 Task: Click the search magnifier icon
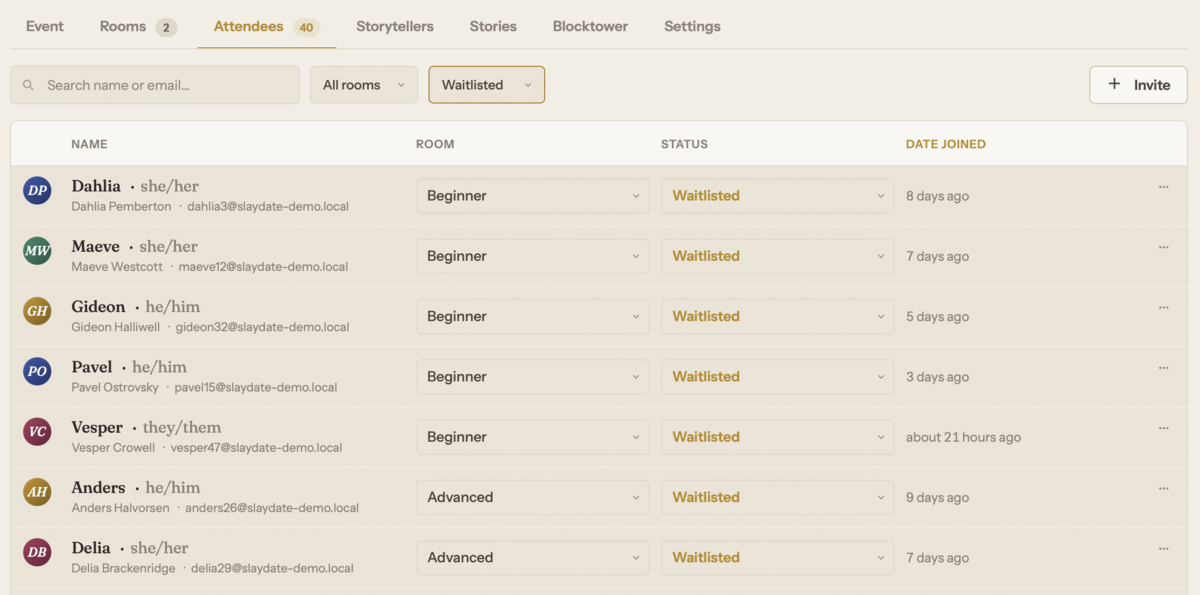[x=28, y=85]
